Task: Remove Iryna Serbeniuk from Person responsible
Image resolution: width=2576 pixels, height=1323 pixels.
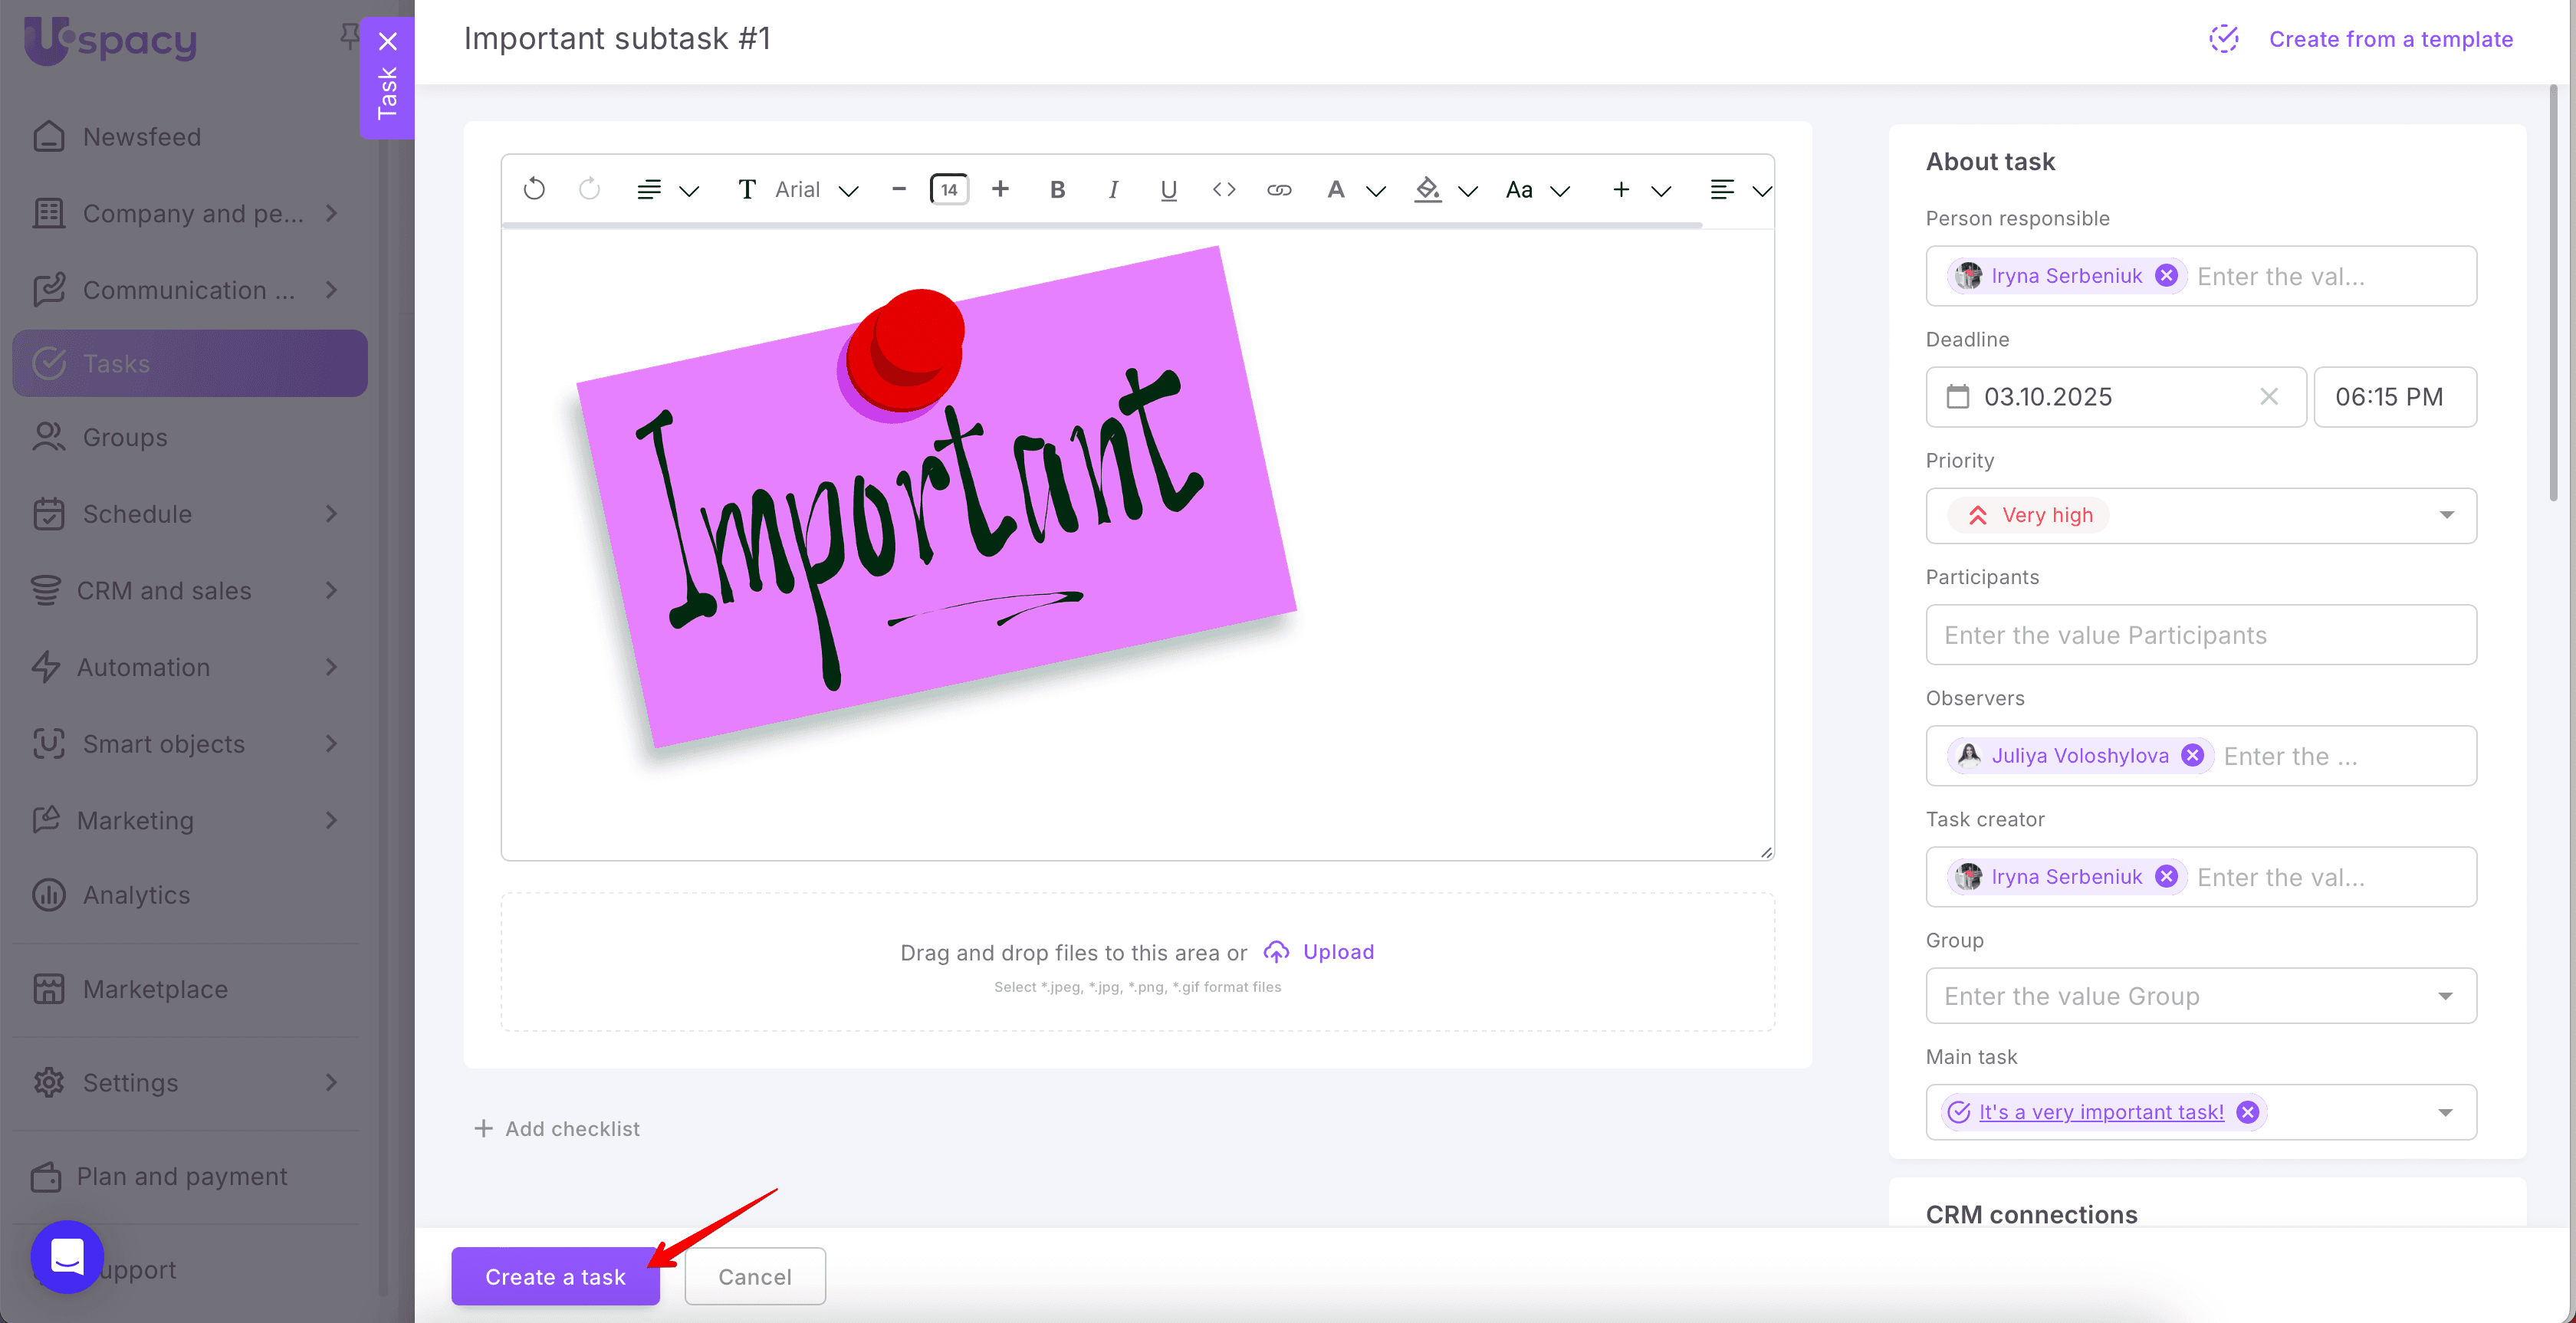Action: coord(2167,276)
